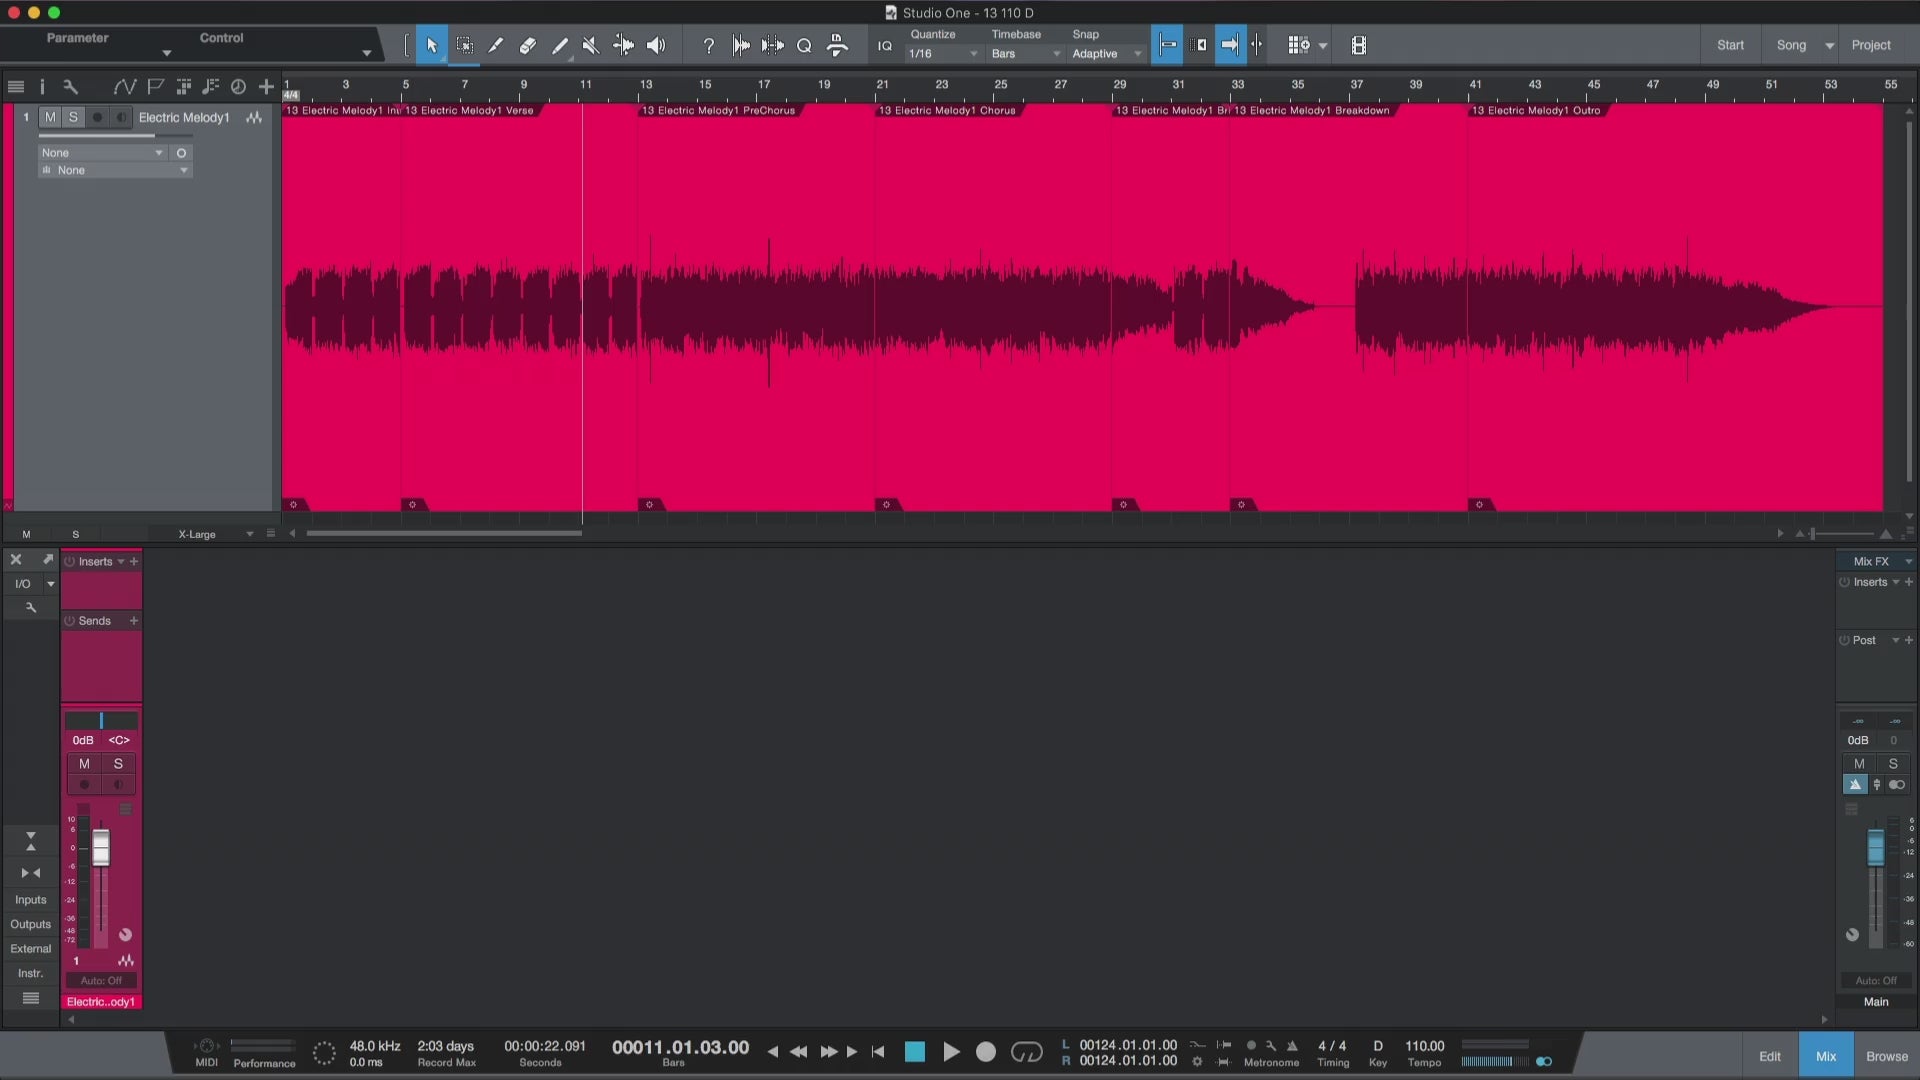1920x1080 pixels.
Task: Mute the Electric Melody1 track header
Action: coord(50,117)
